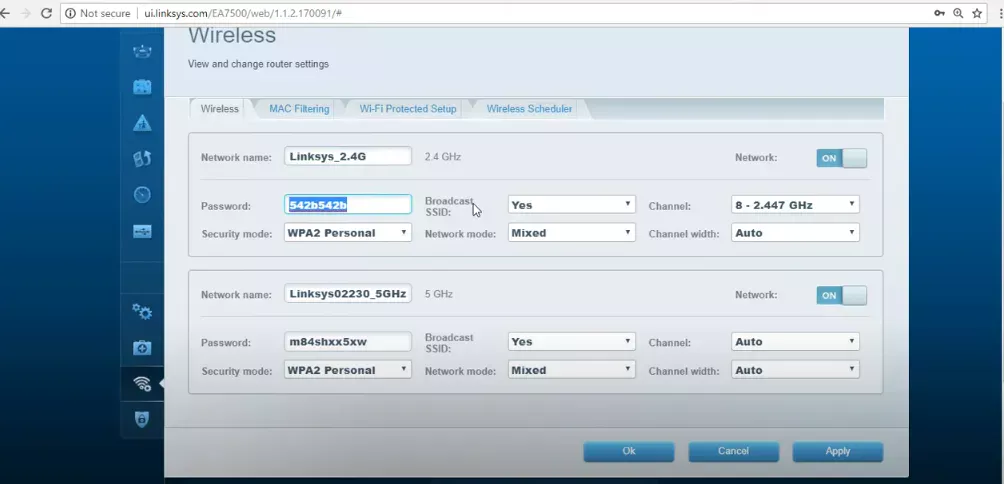1004x484 pixels.
Task: Click the 5 GHz band label
Action: click(x=439, y=294)
